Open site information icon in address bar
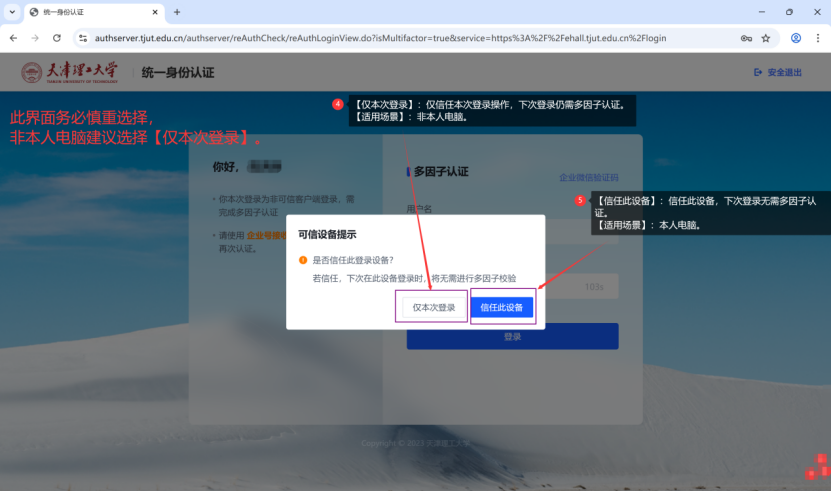 click(82, 38)
